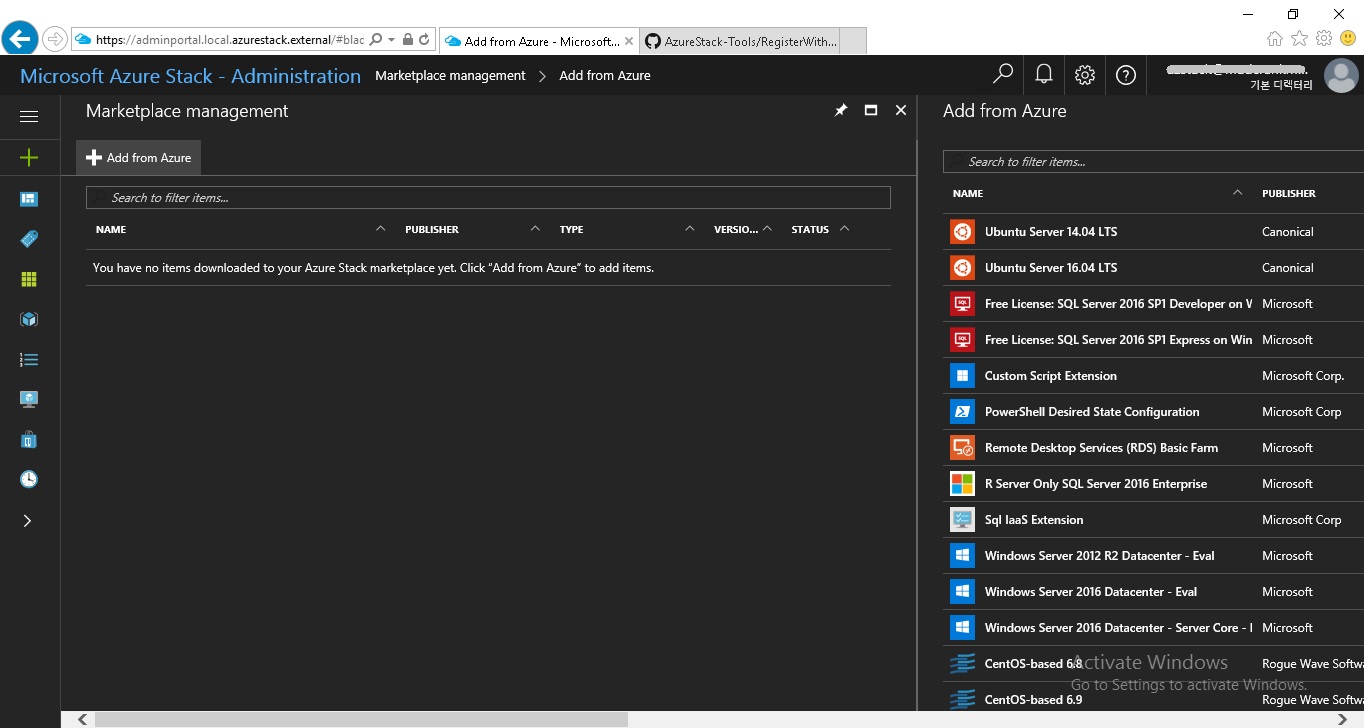Click the green plus New icon in the sidebar
1364x728 pixels.
click(x=29, y=157)
